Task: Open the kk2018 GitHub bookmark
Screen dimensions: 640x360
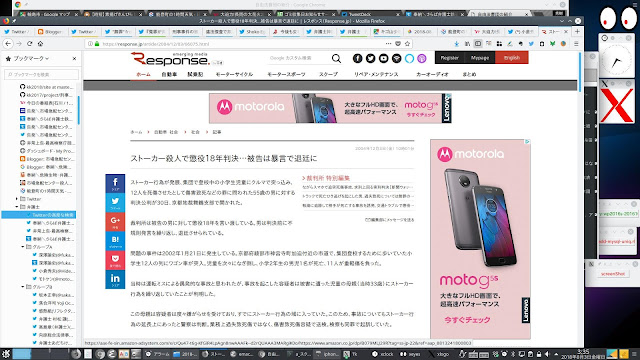Action: [x=47, y=87]
